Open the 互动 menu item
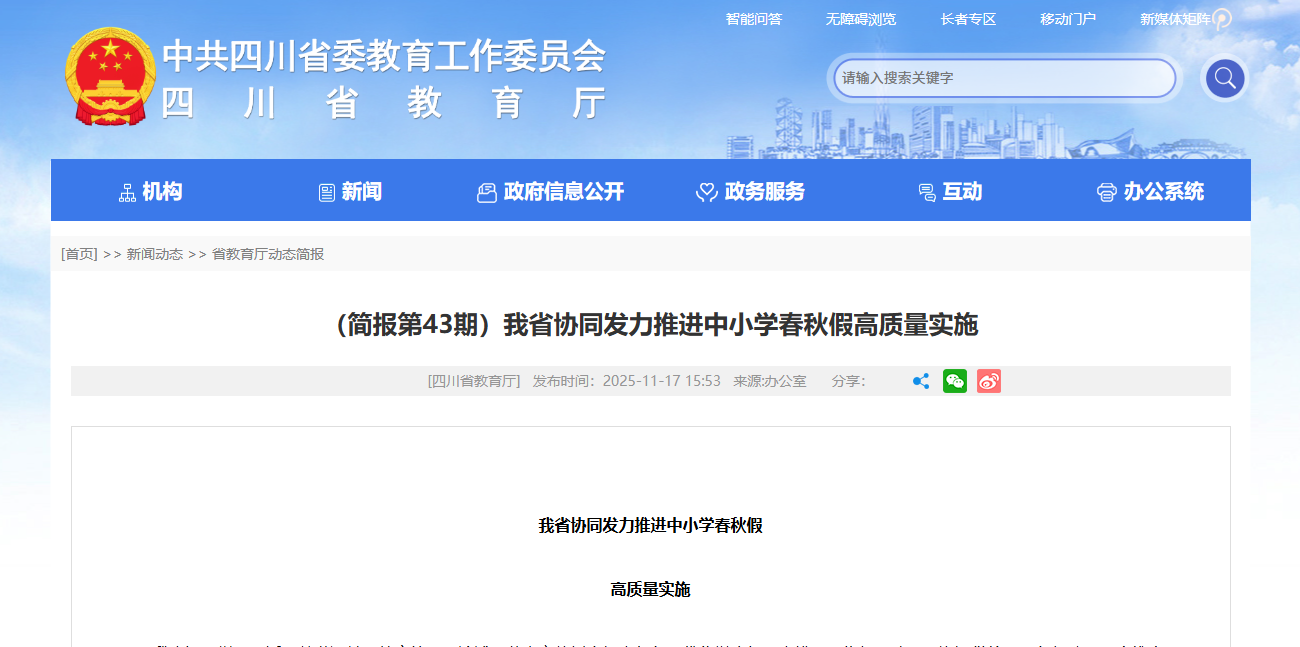Image resolution: width=1300 pixels, height=647 pixels. click(961, 191)
